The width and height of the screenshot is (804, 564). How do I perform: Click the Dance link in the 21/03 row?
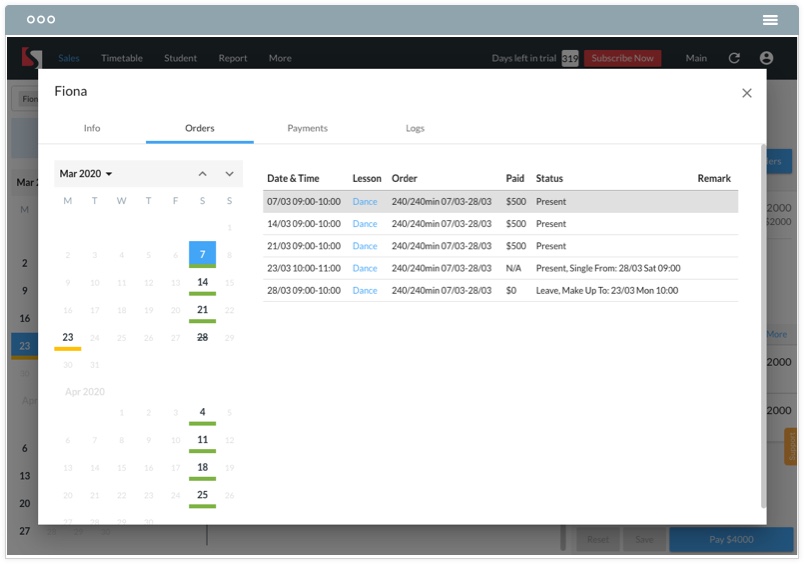(365, 246)
